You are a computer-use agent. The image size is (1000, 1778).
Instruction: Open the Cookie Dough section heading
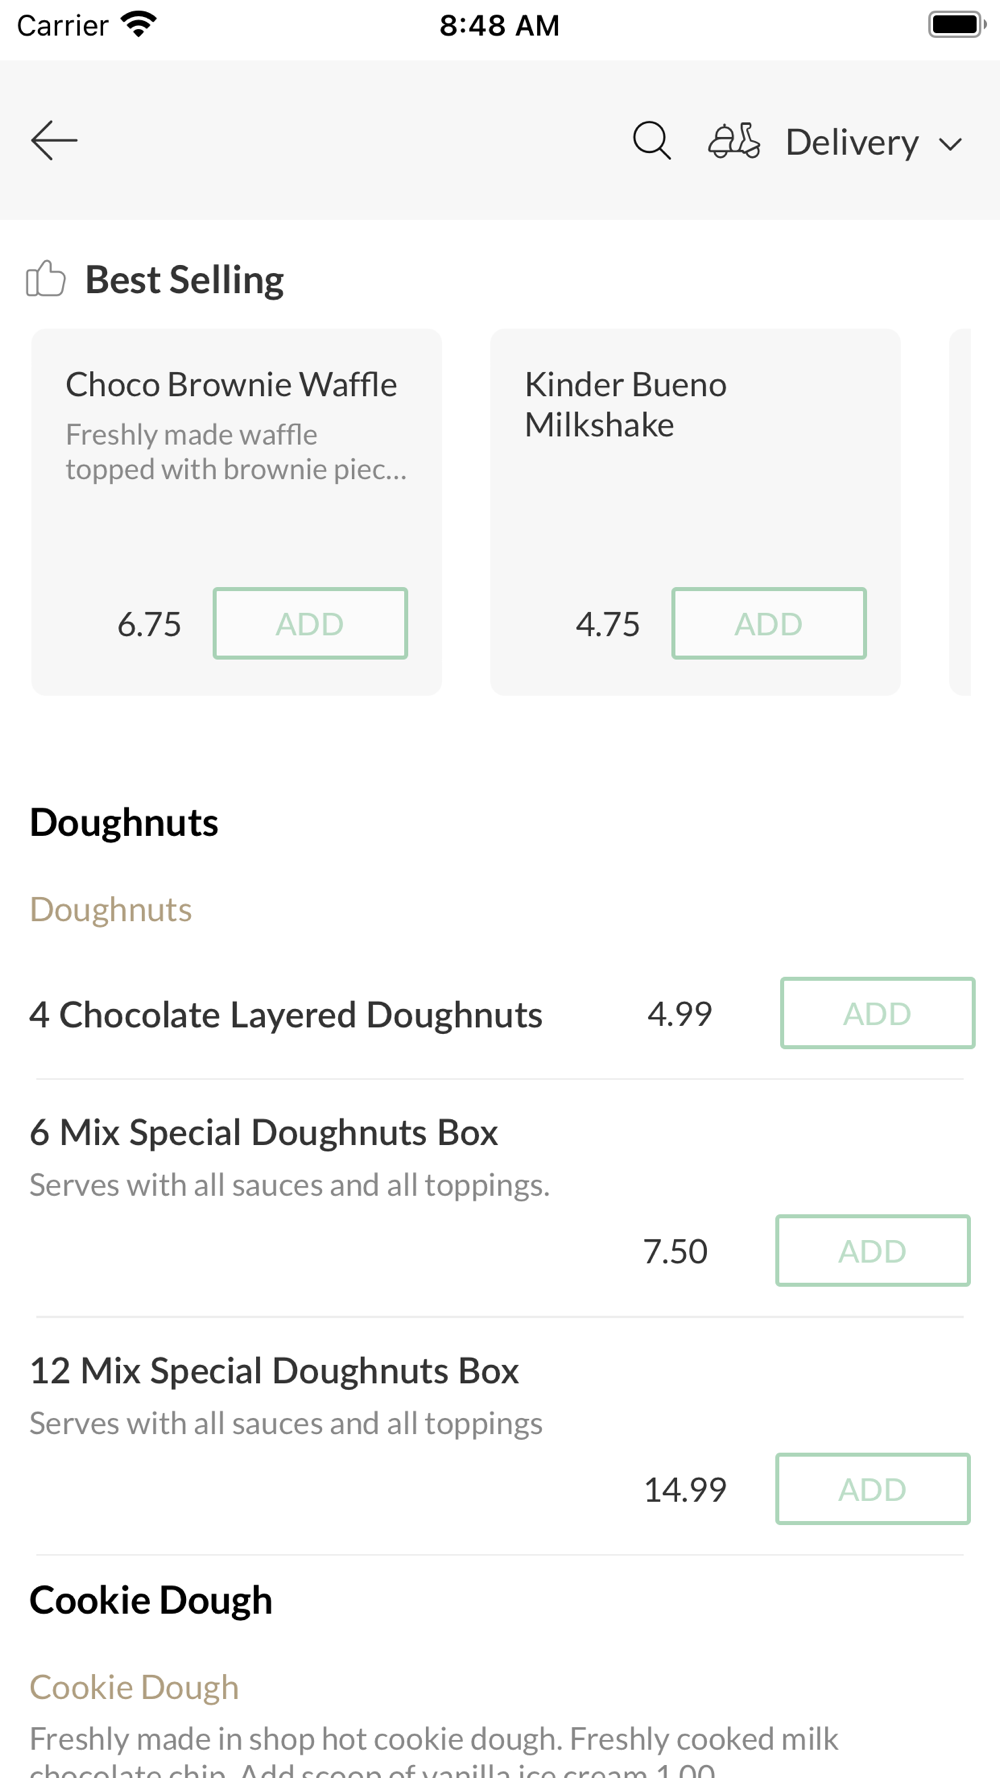pyautogui.click(x=151, y=1600)
